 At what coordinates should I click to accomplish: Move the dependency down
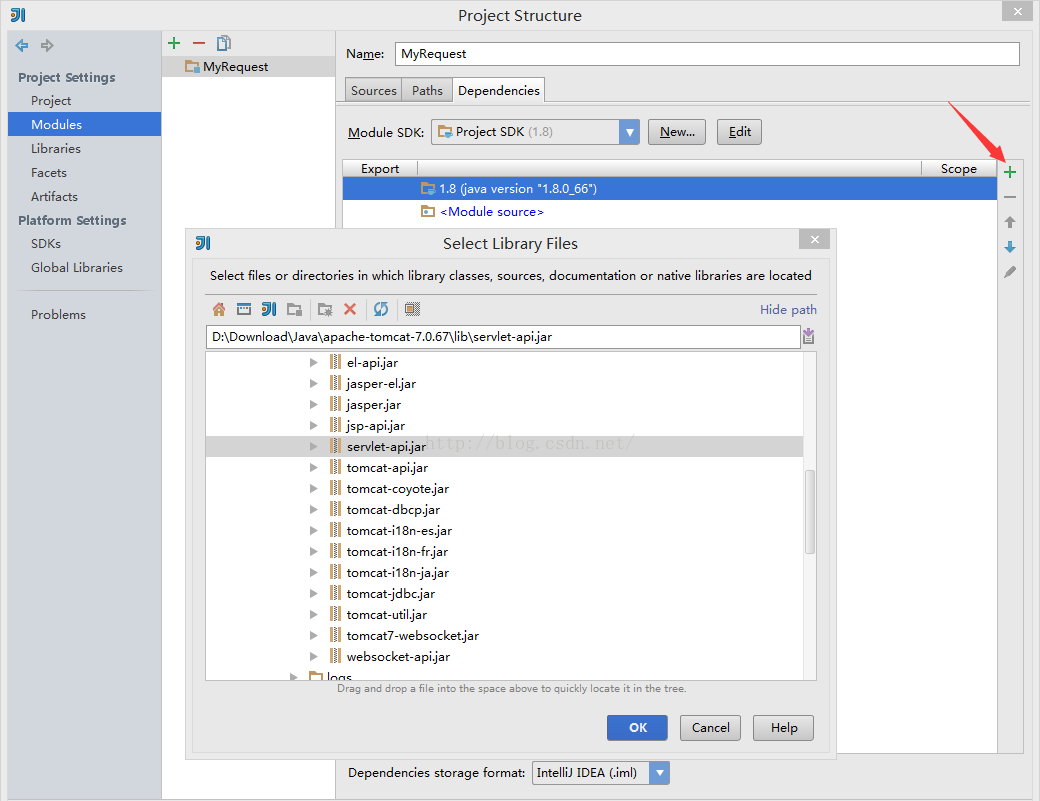[x=1009, y=247]
